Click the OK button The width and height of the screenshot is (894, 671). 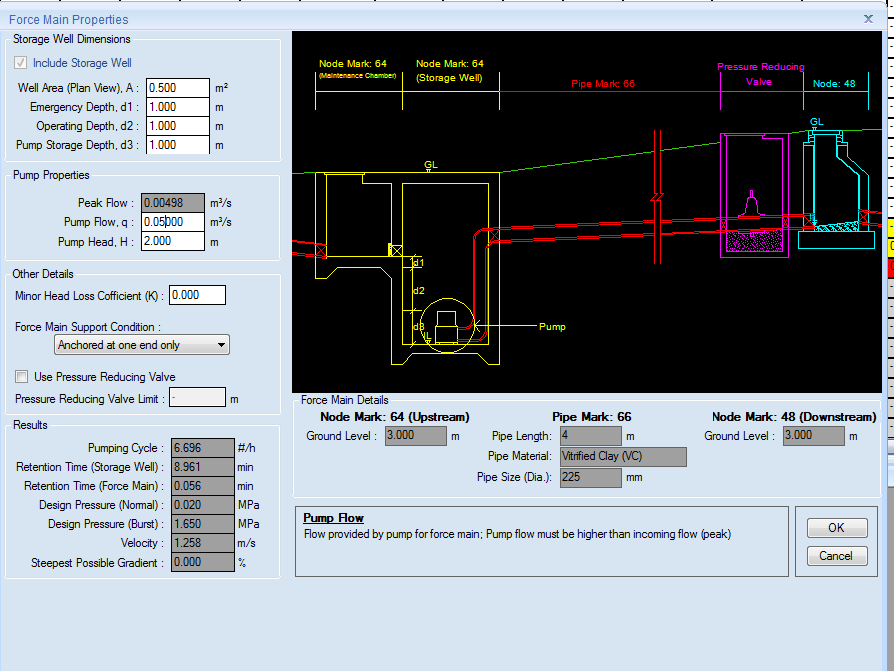(837, 528)
